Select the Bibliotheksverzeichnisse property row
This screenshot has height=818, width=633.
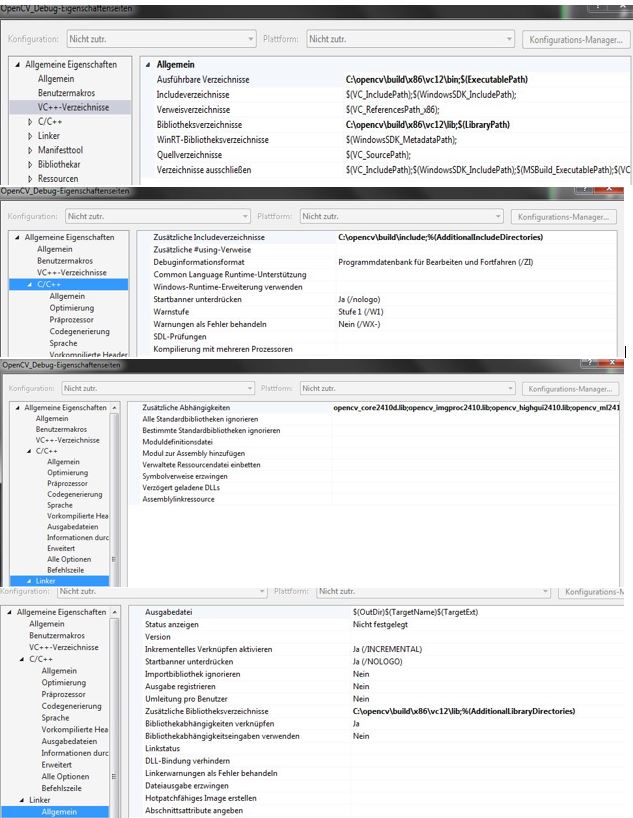pyautogui.click(x=385, y=125)
